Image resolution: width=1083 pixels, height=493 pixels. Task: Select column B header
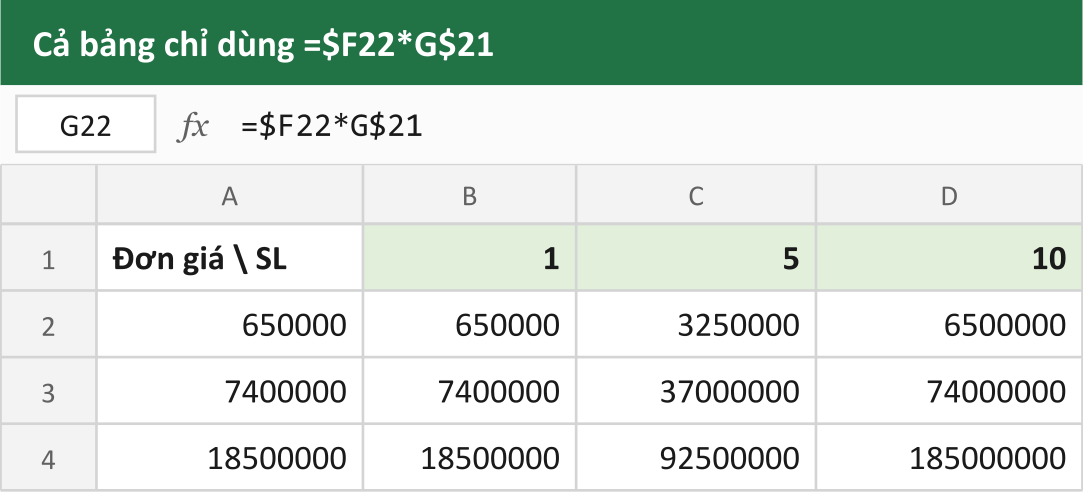pos(469,194)
